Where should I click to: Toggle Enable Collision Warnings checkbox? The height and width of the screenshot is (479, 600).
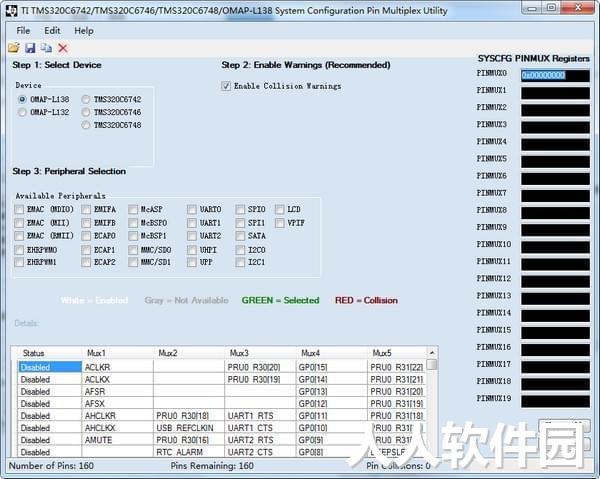(x=226, y=86)
